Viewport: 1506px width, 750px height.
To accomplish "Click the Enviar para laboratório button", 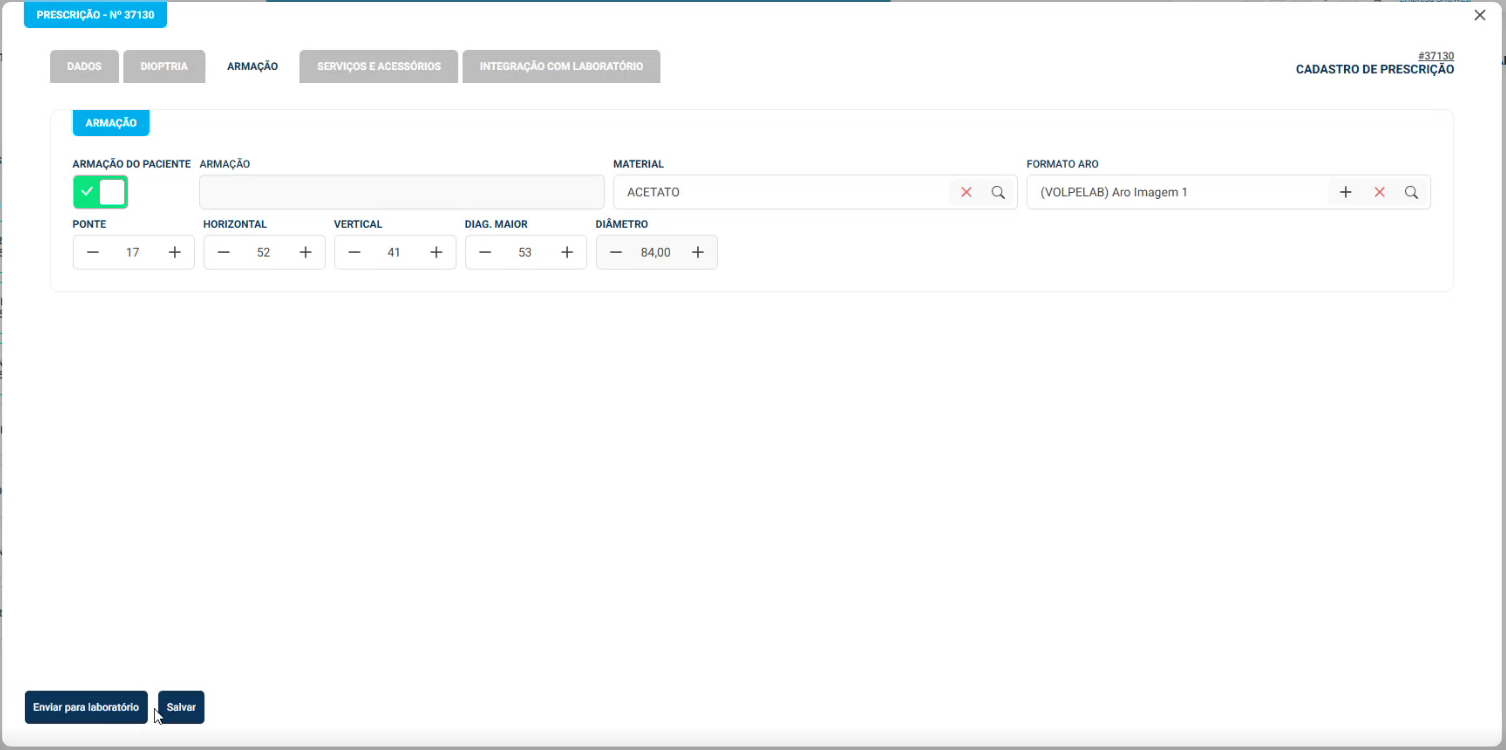I will pyautogui.click(x=86, y=707).
